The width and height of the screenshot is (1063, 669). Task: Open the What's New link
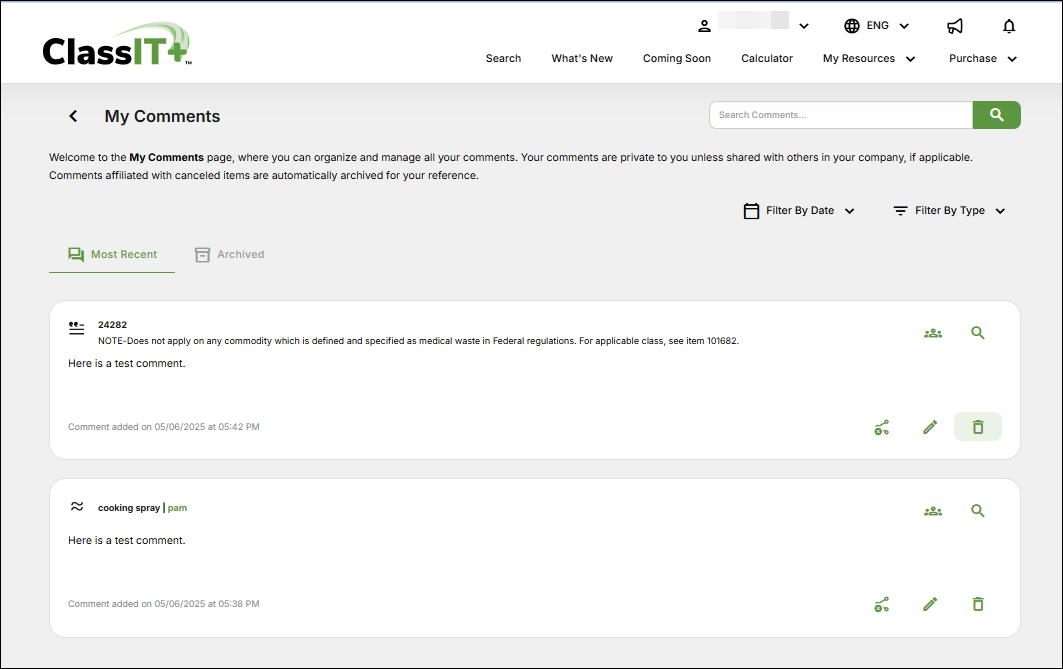(x=582, y=59)
